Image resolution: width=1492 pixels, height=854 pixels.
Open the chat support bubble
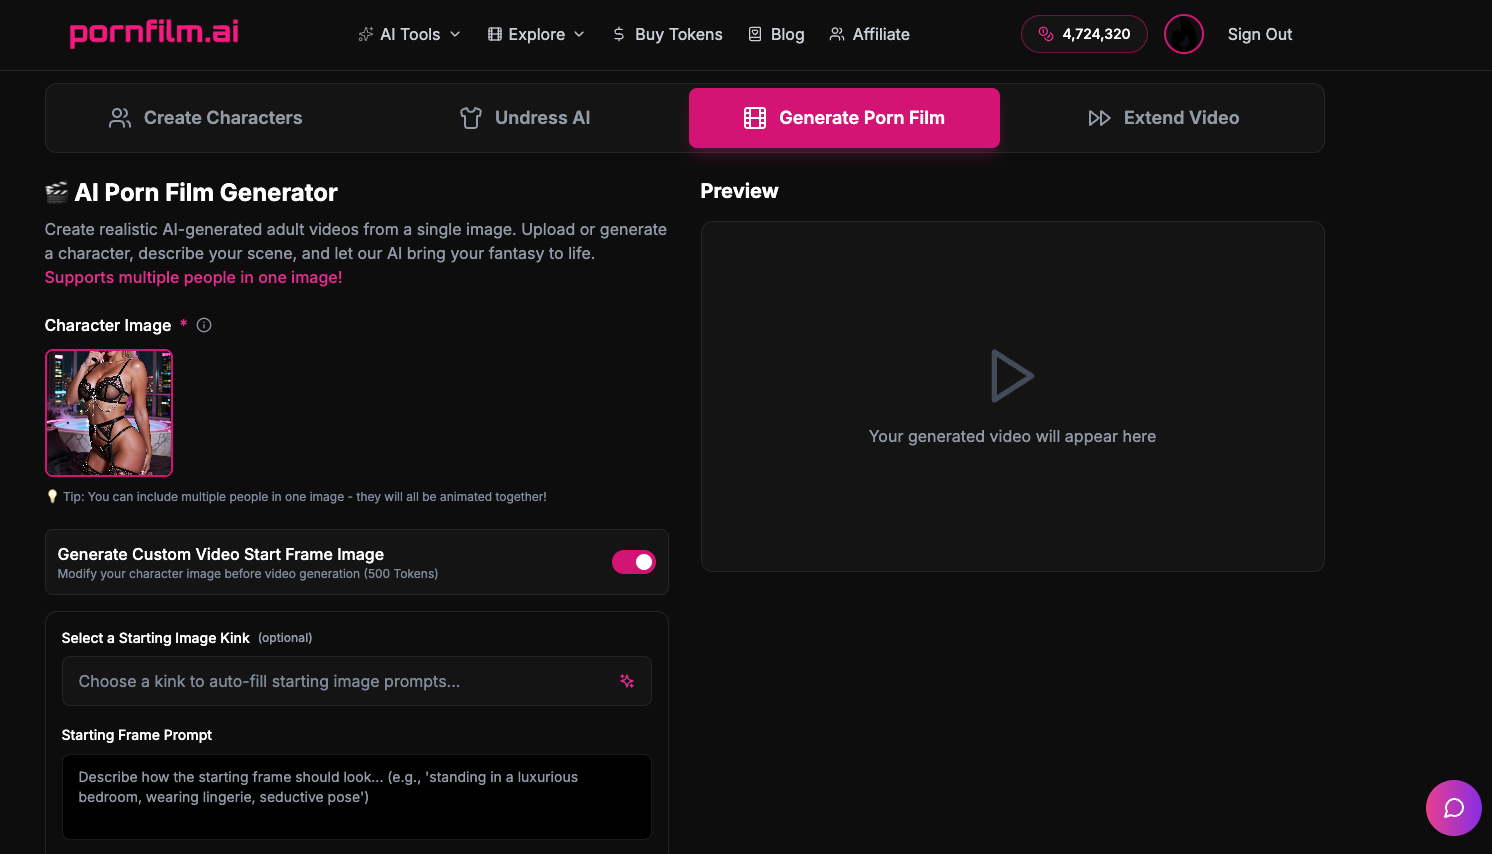[x=1454, y=808]
